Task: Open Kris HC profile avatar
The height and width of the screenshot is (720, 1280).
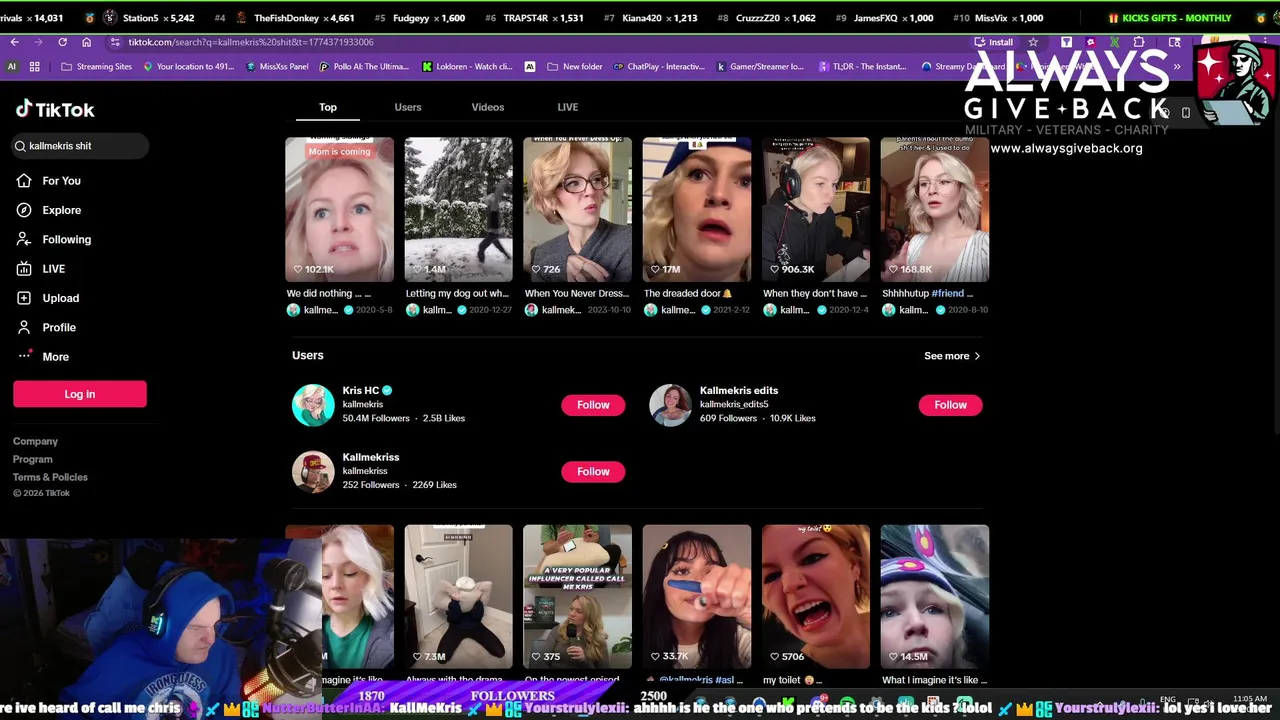Action: 313,405
